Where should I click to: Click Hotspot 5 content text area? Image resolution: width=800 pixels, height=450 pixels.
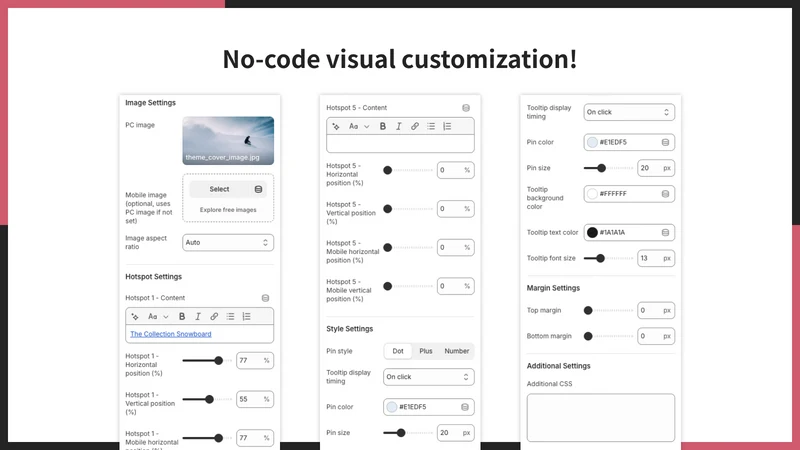[x=401, y=144]
